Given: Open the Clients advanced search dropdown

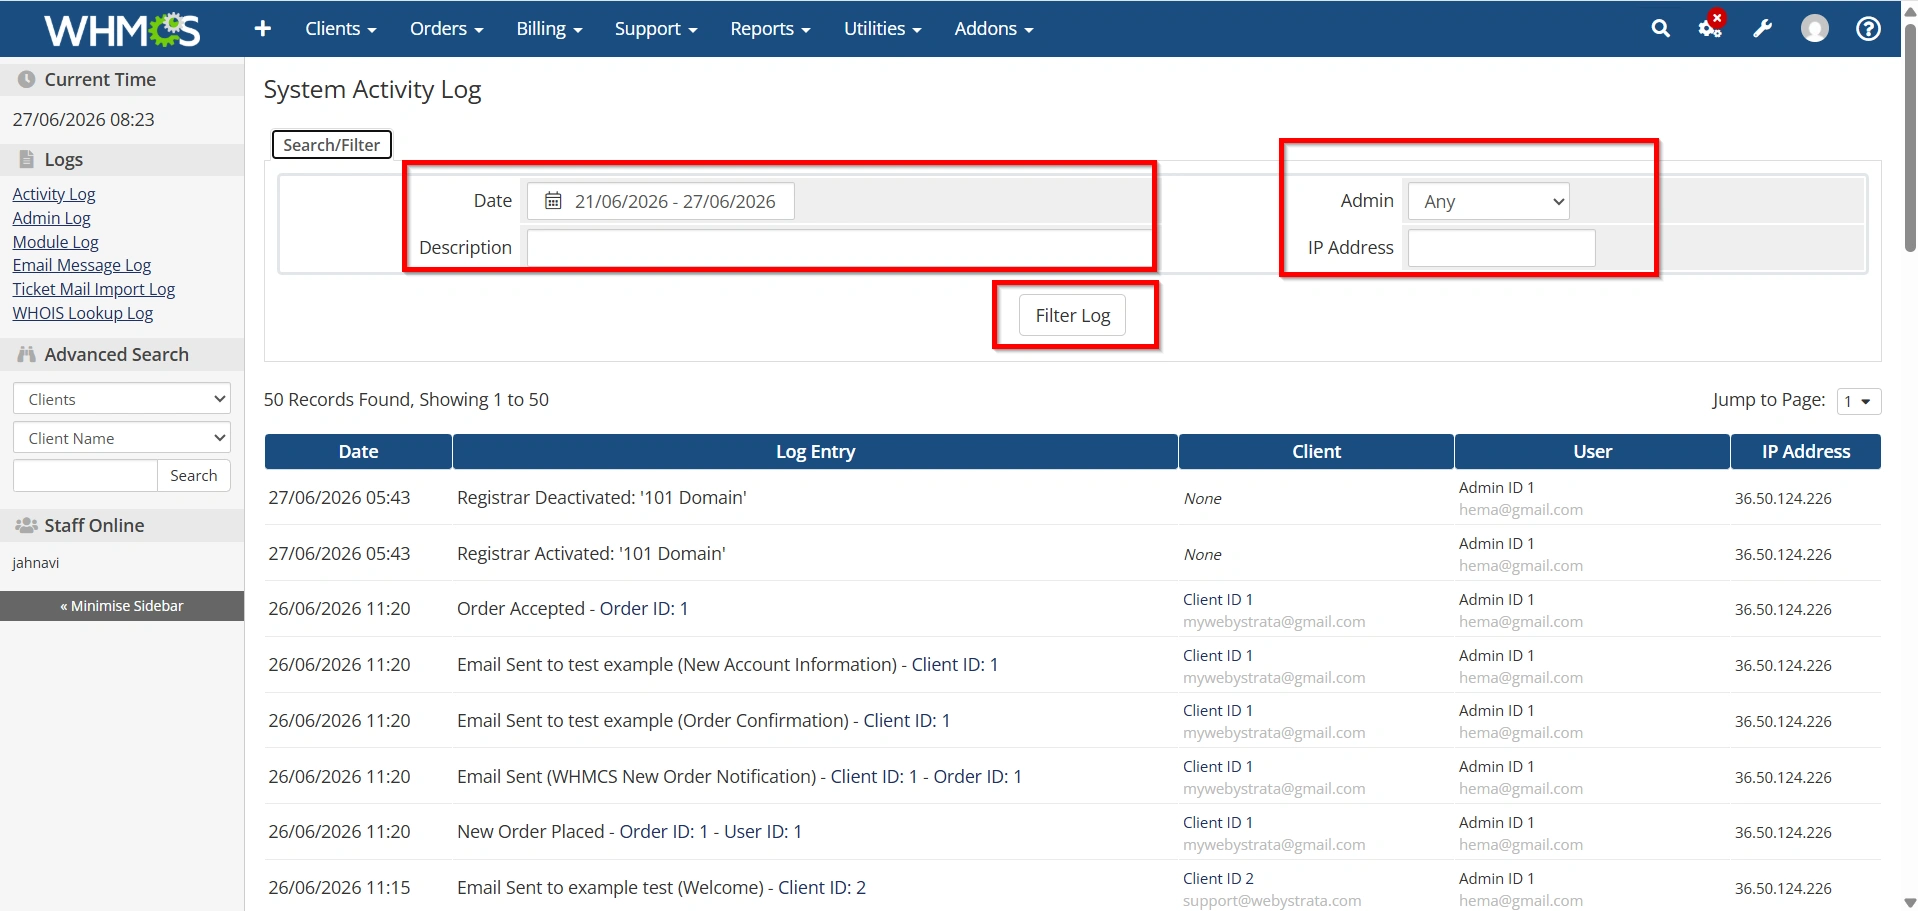Looking at the screenshot, I should 122,399.
